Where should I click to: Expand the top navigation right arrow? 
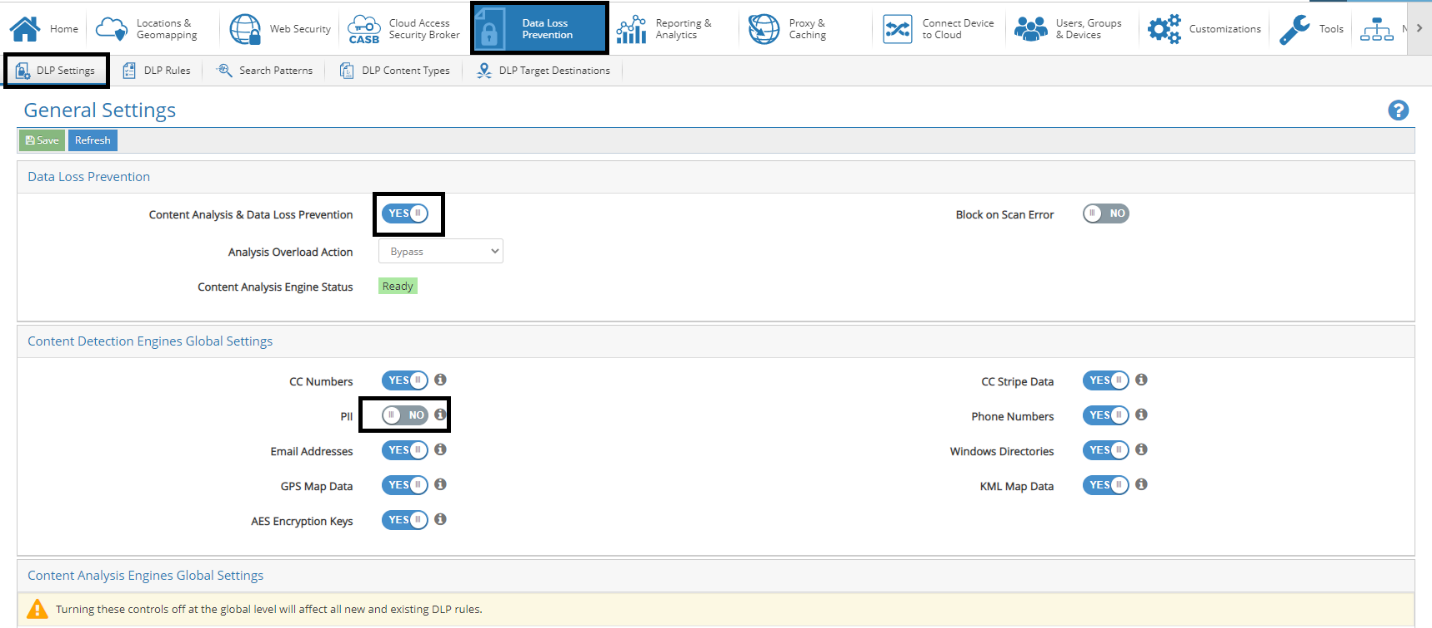click(1419, 28)
